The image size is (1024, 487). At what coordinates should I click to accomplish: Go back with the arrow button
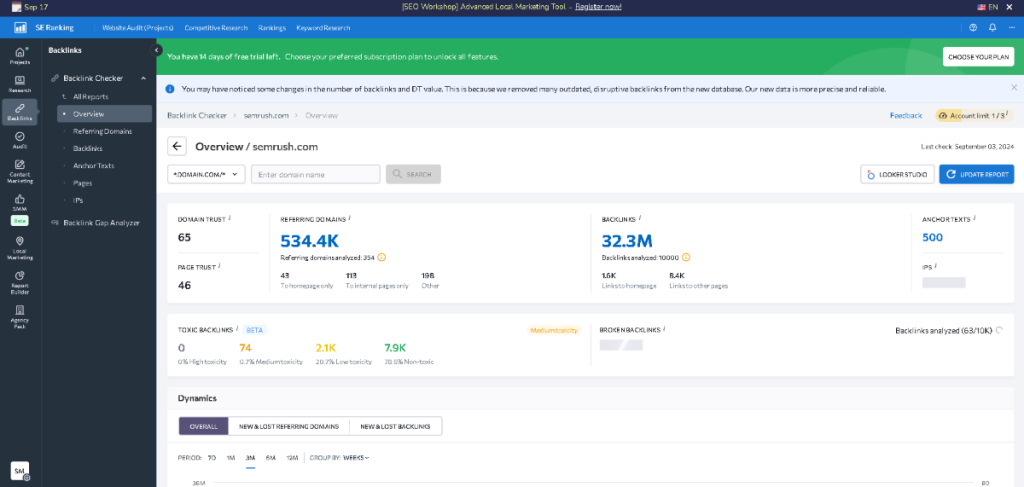177,146
